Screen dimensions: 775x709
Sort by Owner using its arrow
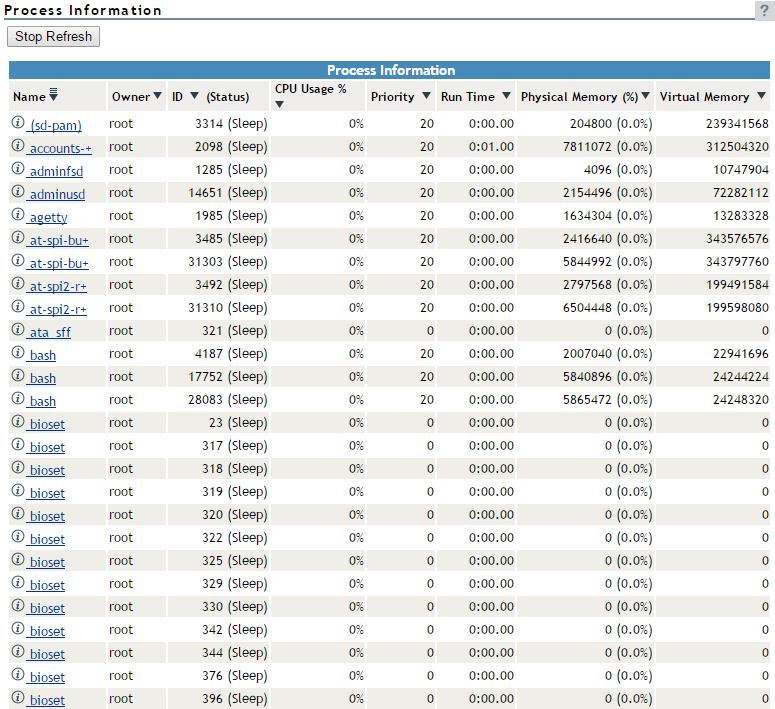pyautogui.click(x=158, y=97)
